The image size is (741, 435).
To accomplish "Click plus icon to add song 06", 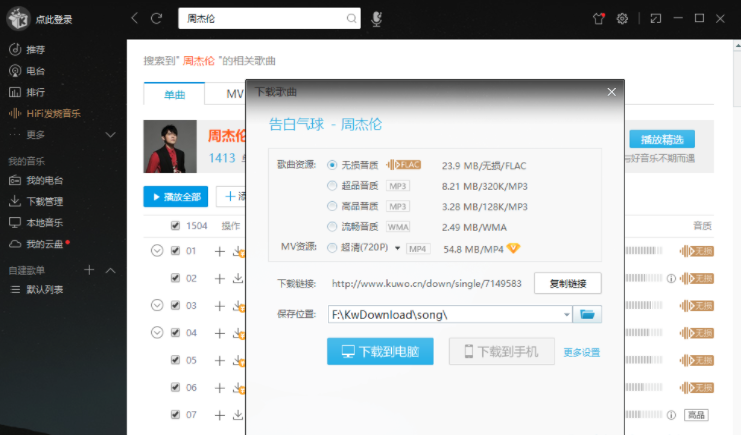I will point(220,388).
